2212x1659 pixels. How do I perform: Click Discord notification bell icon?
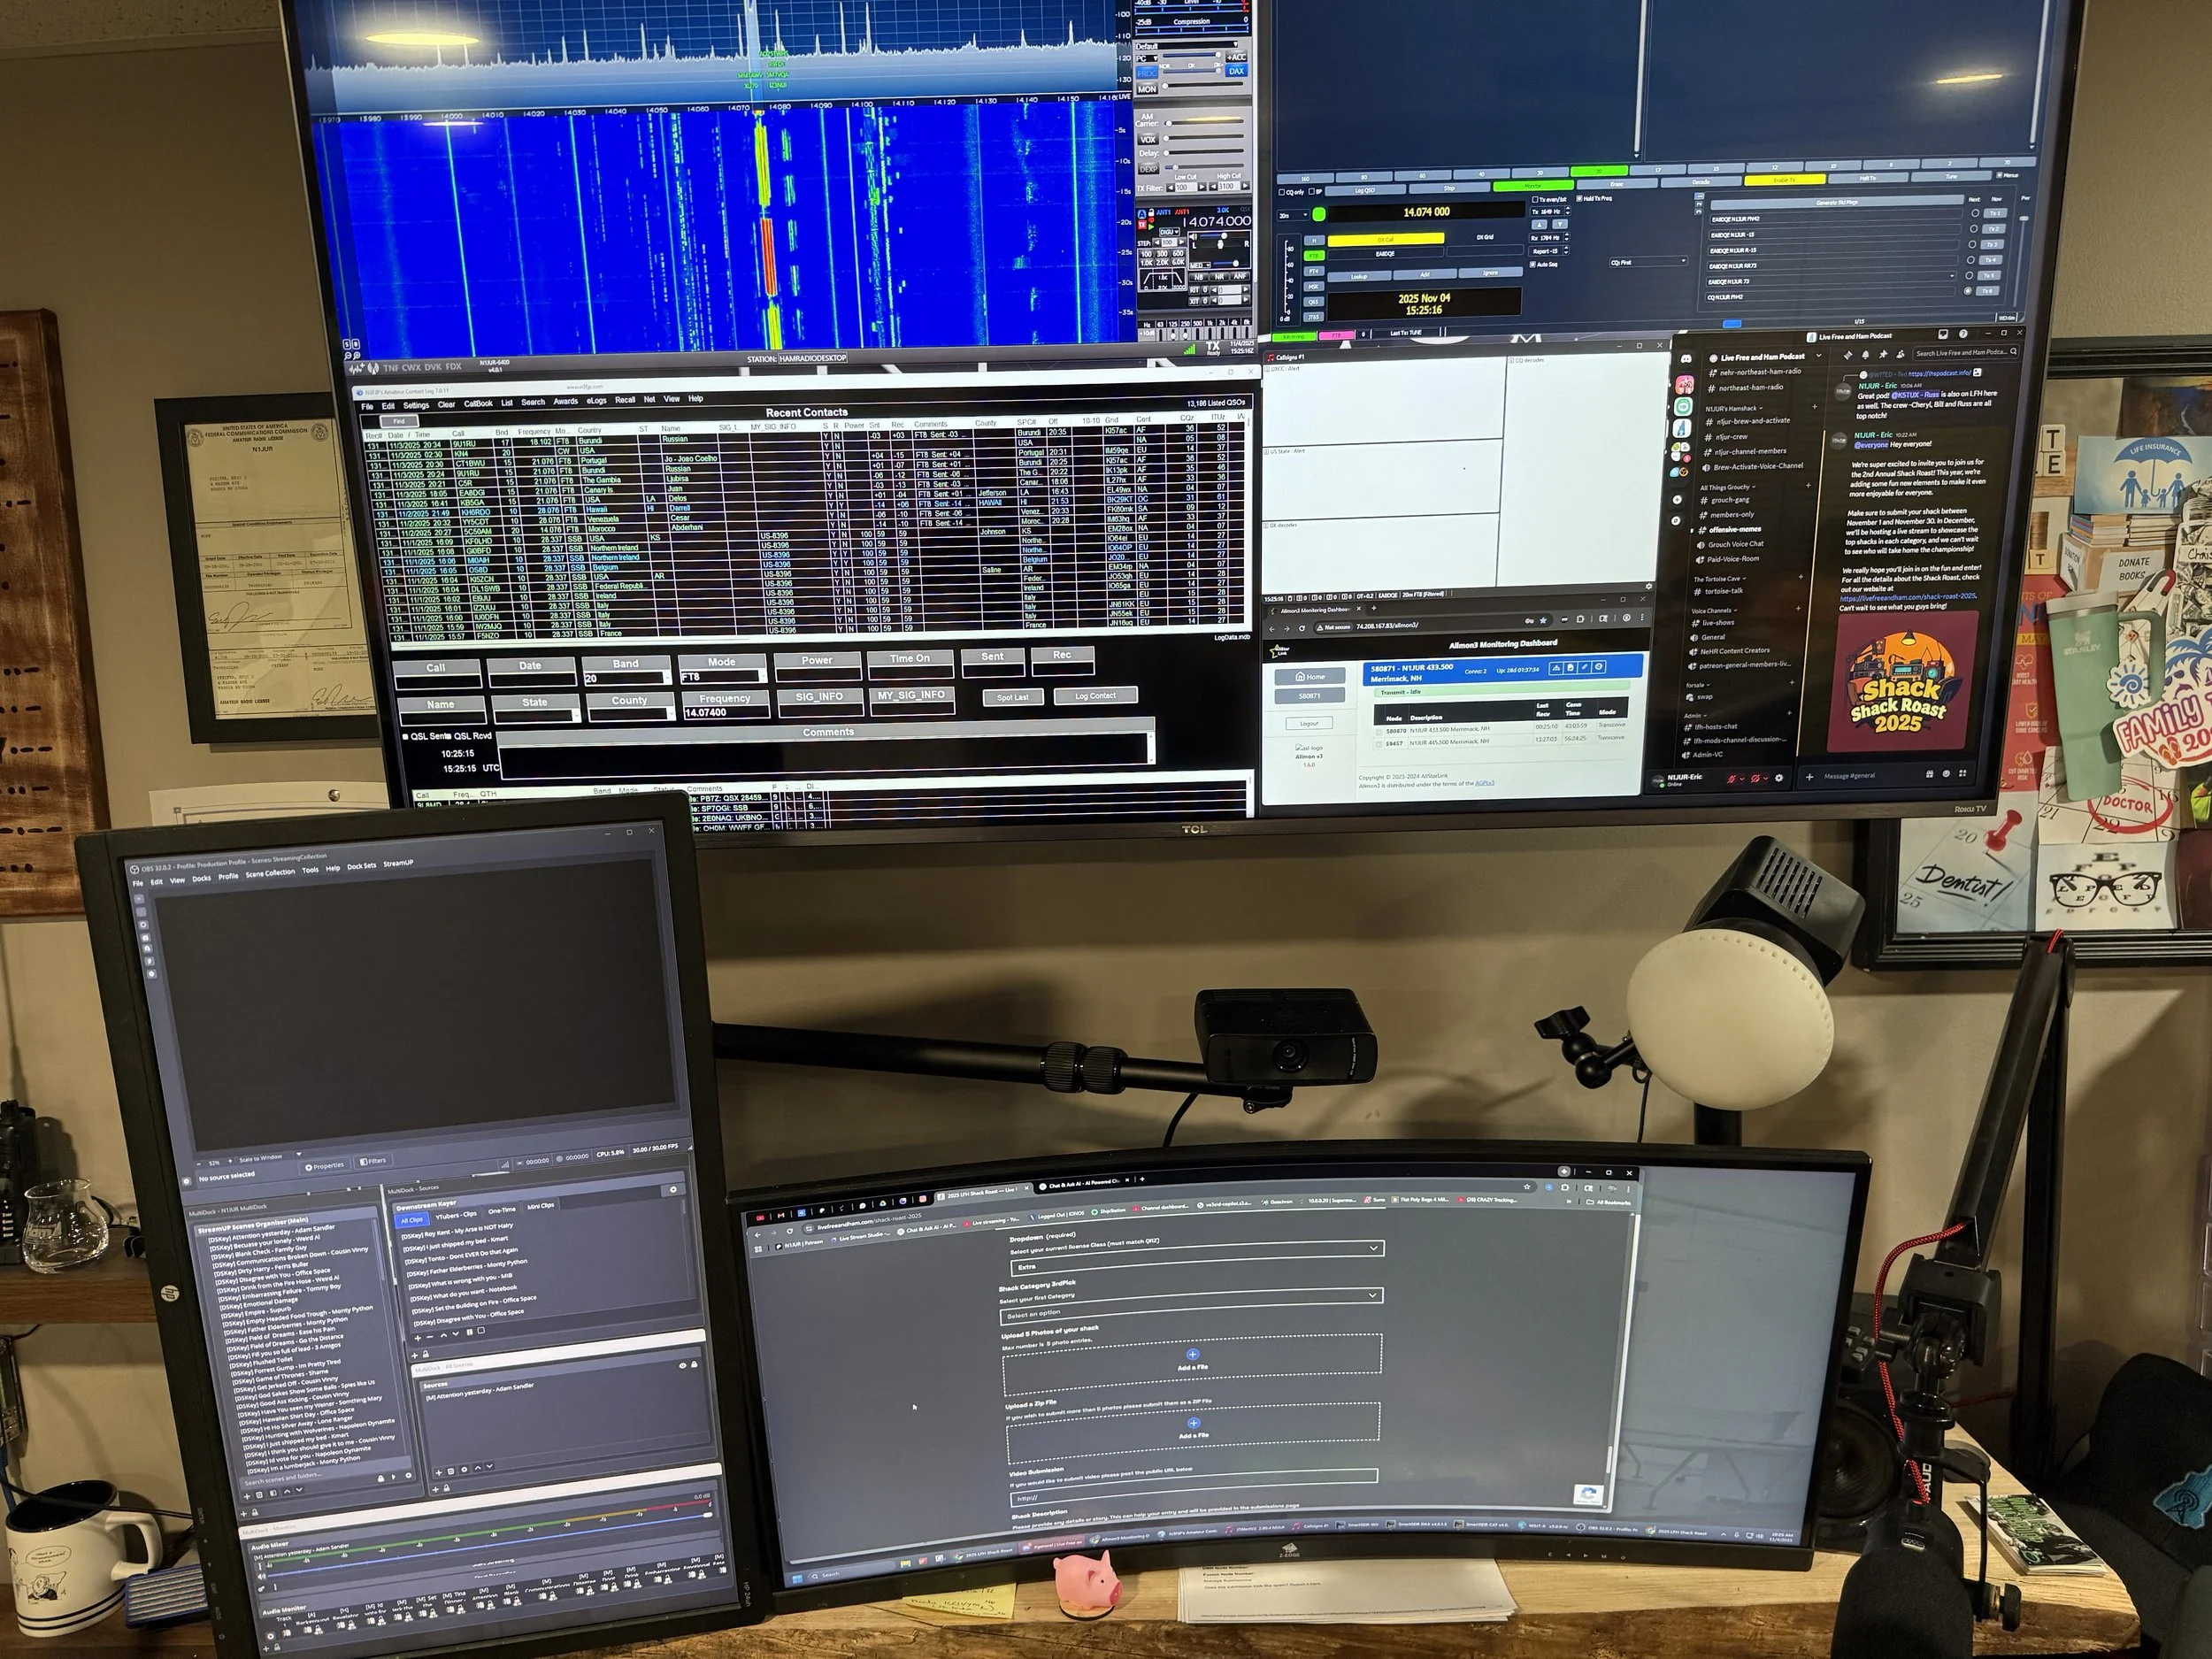[x=1868, y=354]
